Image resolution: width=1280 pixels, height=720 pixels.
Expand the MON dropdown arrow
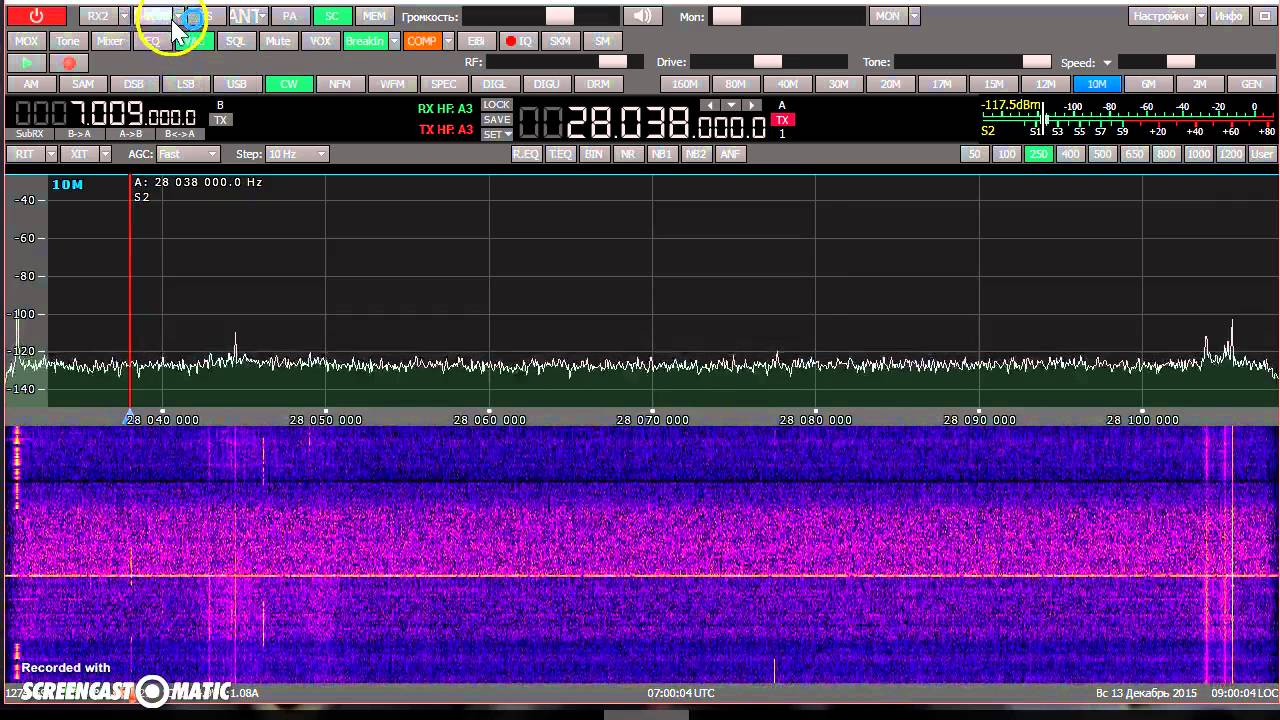click(x=914, y=16)
